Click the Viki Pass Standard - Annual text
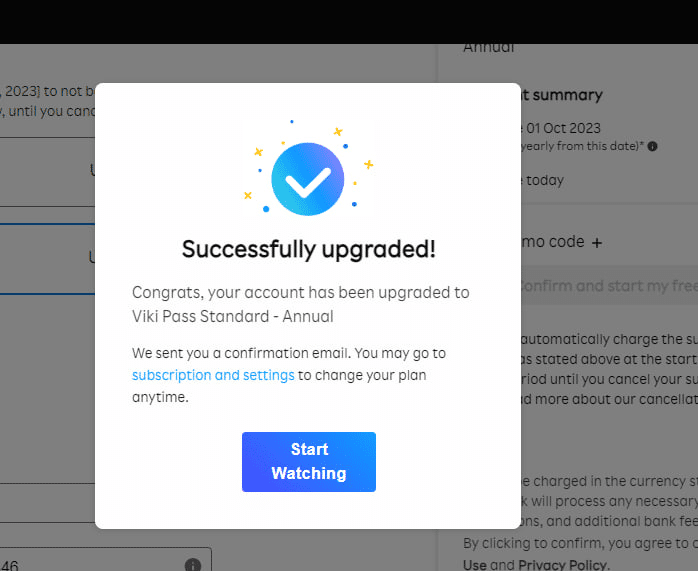Viewport: 698px width, 571px height. point(232,316)
